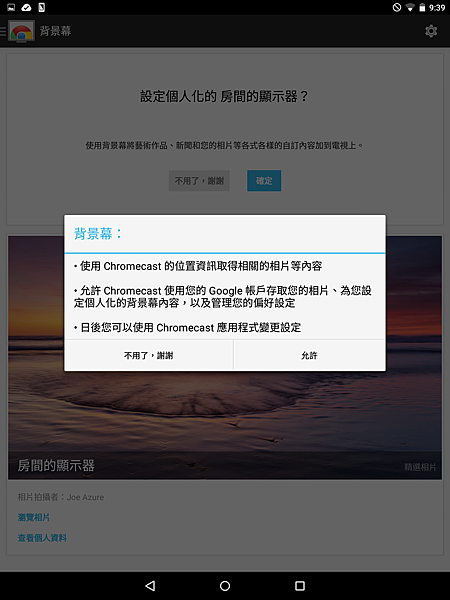Tap the 背景幕： dialog title
The image size is (450, 600).
click(x=98, y=233)
